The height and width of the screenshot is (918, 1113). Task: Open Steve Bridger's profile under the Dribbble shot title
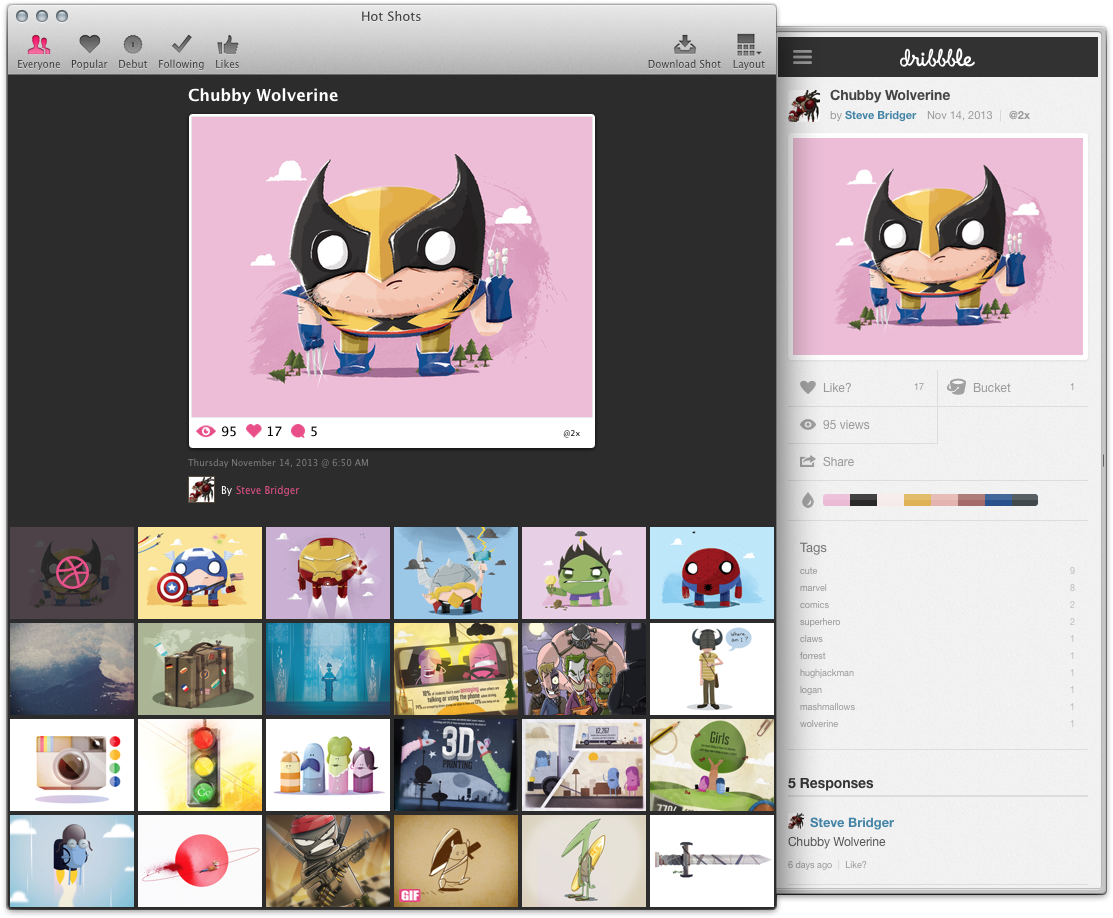(880, 115)
